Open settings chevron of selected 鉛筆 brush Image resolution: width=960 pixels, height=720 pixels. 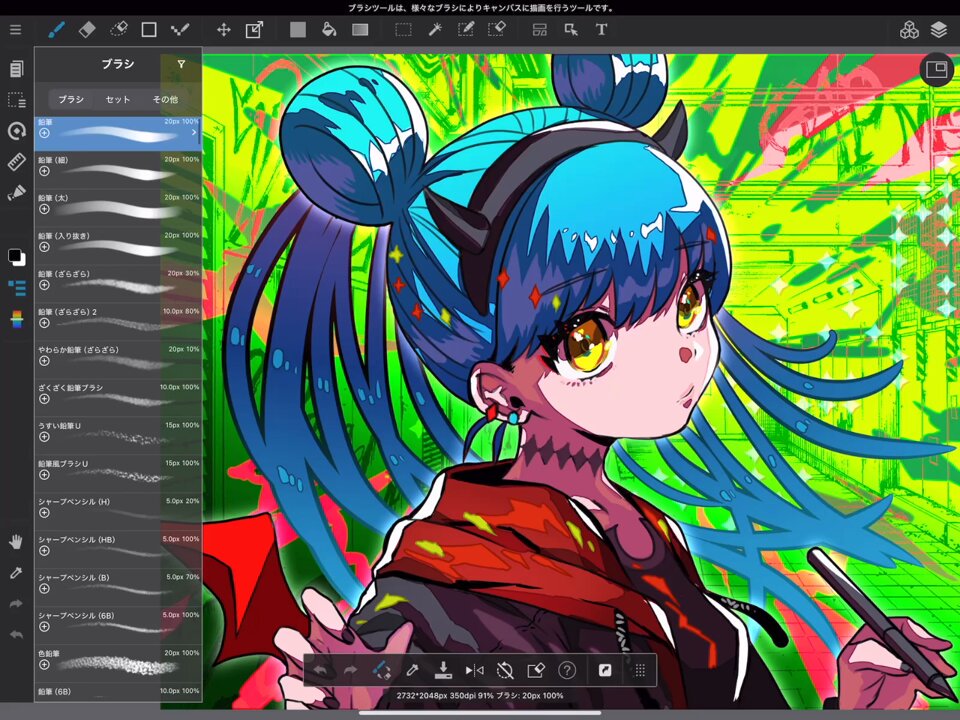194,132
